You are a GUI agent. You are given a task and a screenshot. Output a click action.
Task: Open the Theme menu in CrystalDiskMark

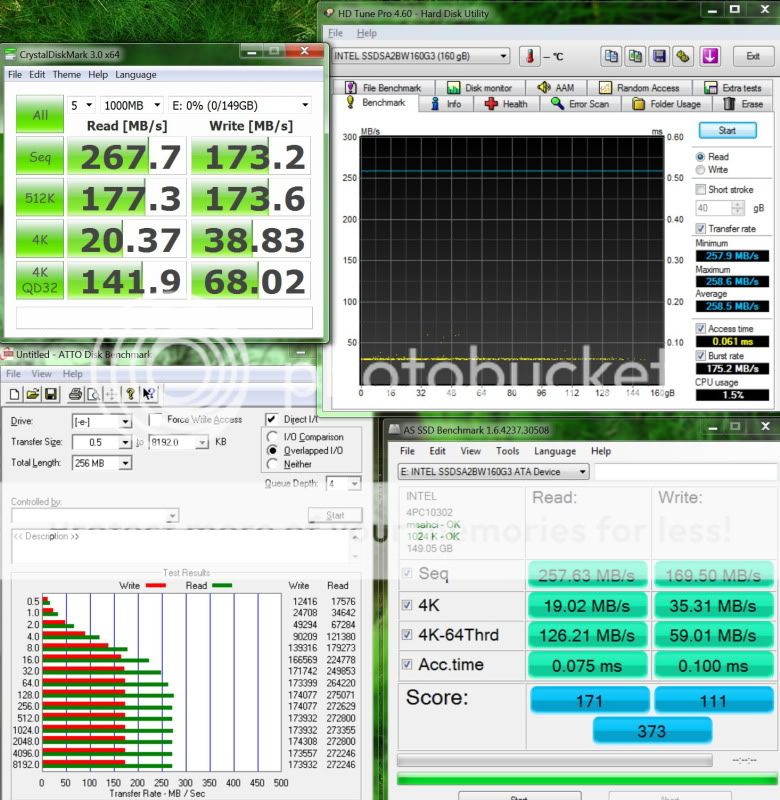66,74
